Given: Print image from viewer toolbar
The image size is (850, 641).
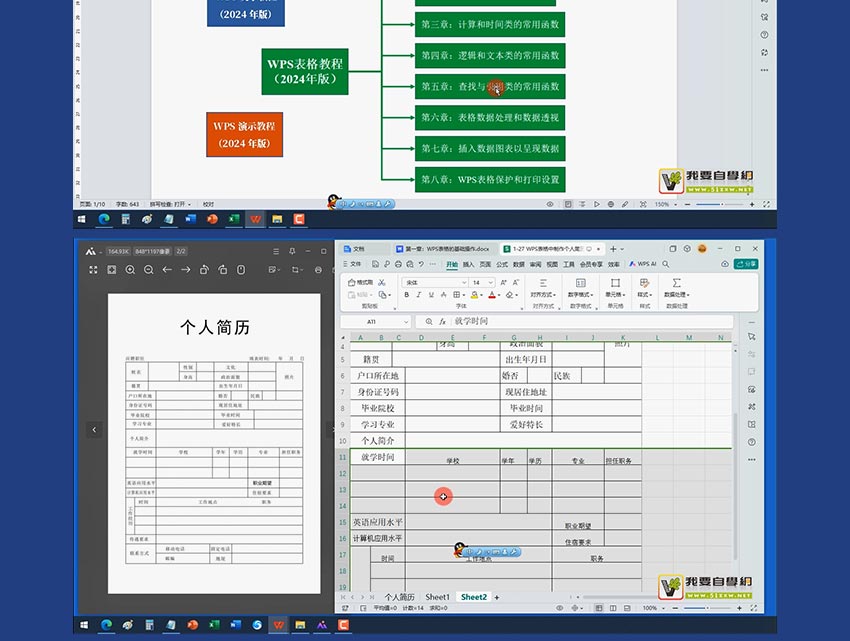Looking at the screenshot, I should coord(318,270).
